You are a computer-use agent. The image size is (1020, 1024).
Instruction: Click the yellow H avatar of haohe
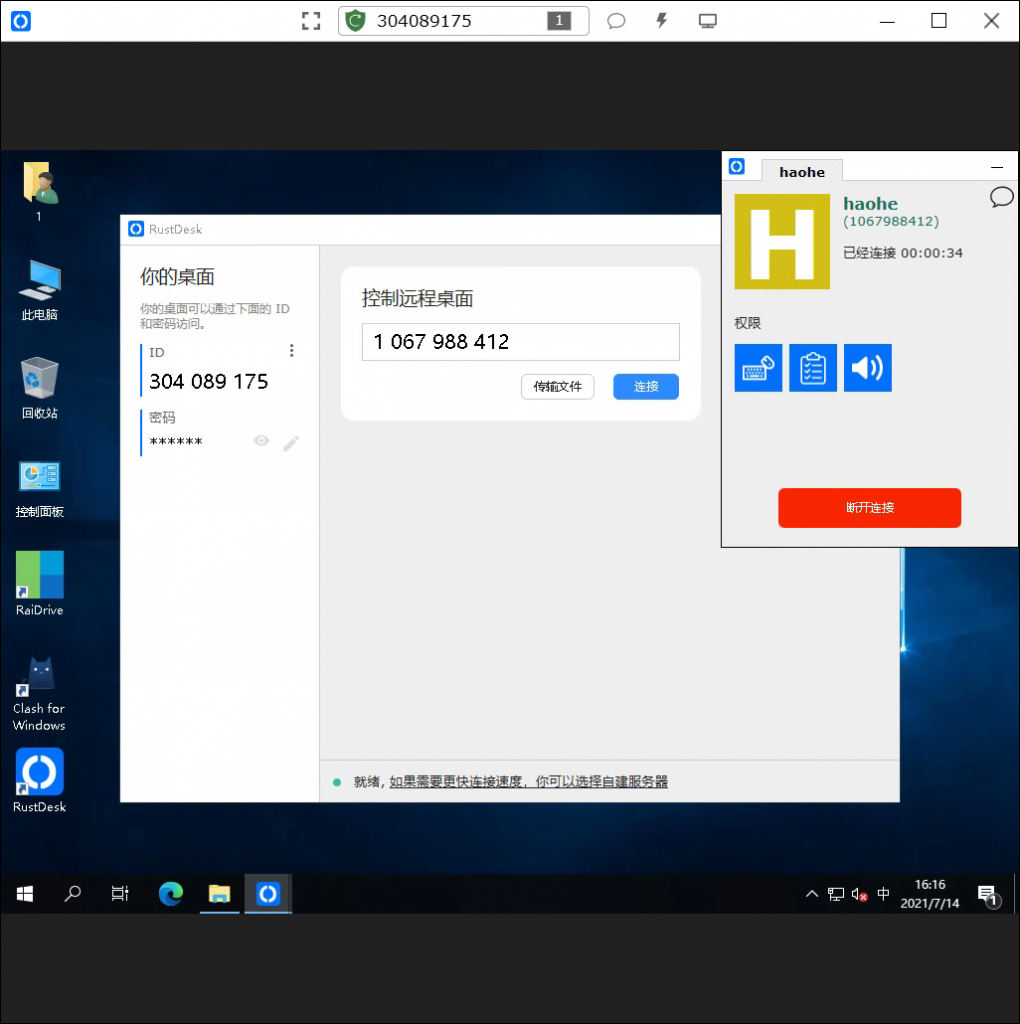(x=782, y=242)
